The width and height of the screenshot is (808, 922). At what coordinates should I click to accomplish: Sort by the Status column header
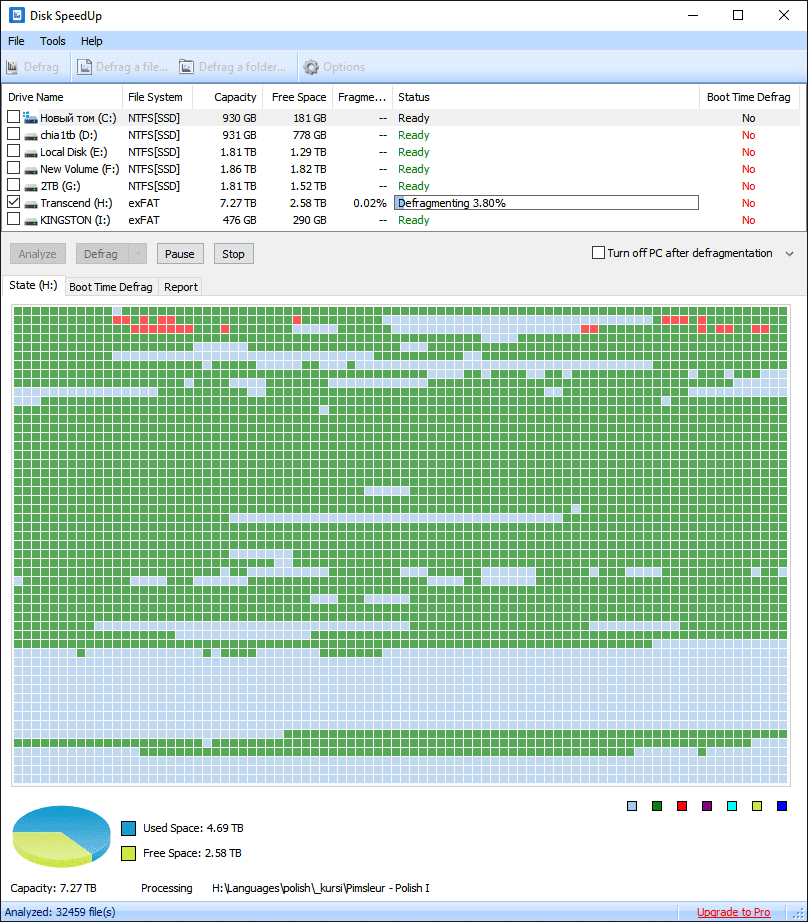coord(546,97)
